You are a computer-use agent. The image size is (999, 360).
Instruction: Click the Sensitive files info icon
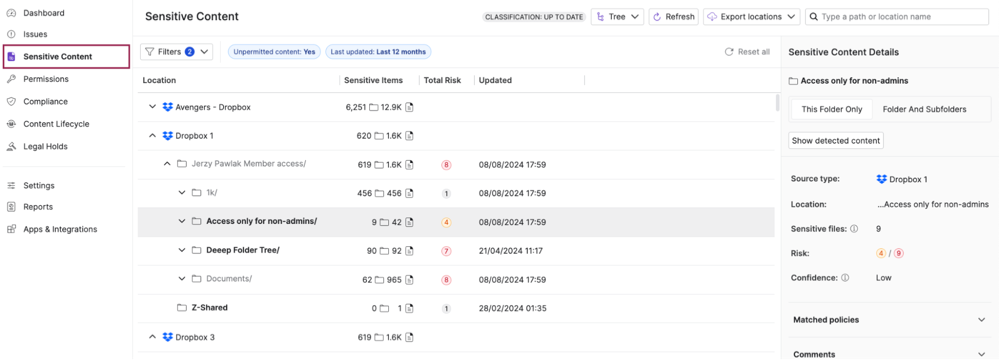coord(854,229)
